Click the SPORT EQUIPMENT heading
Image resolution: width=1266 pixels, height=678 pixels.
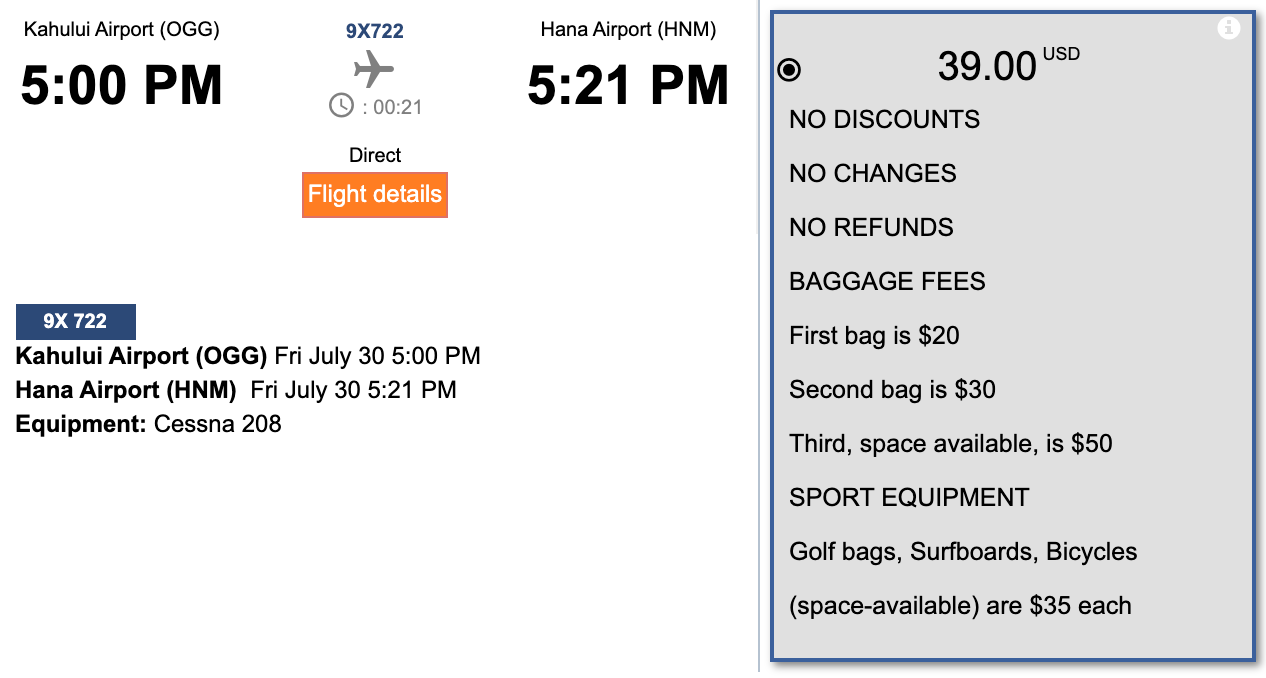click(909, 497)
